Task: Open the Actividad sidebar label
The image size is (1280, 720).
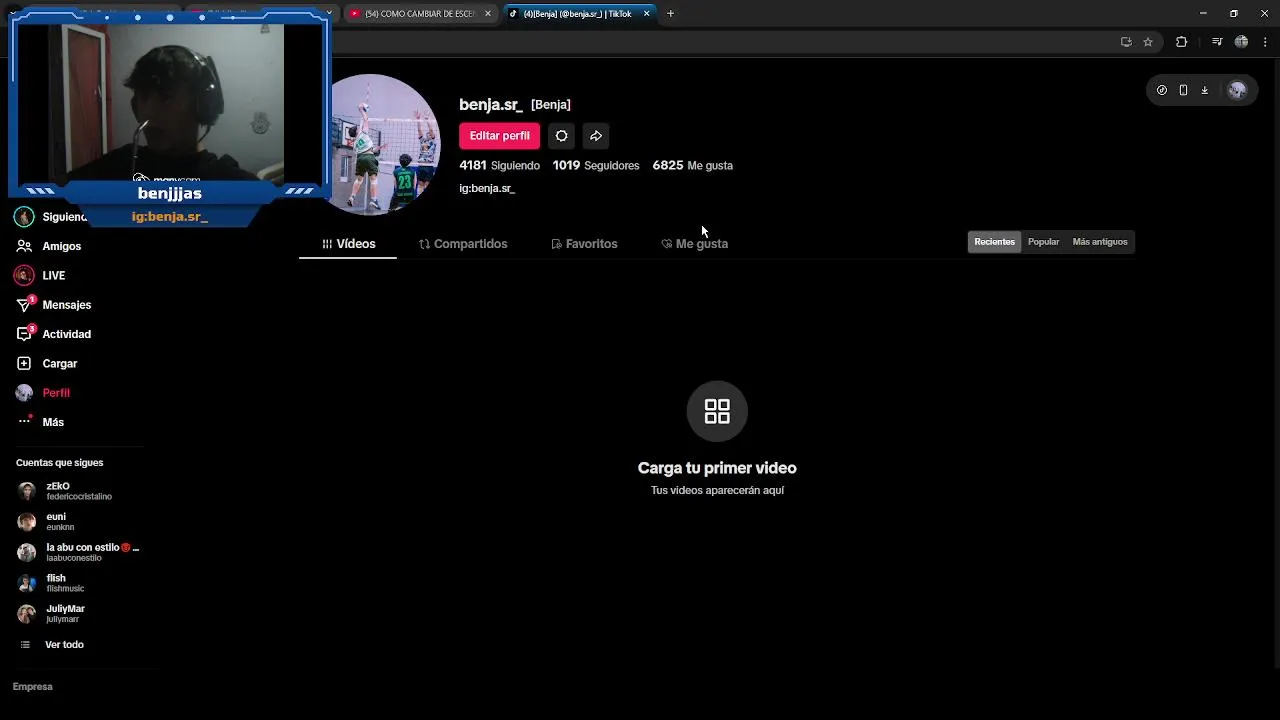Action: [67, 334]
